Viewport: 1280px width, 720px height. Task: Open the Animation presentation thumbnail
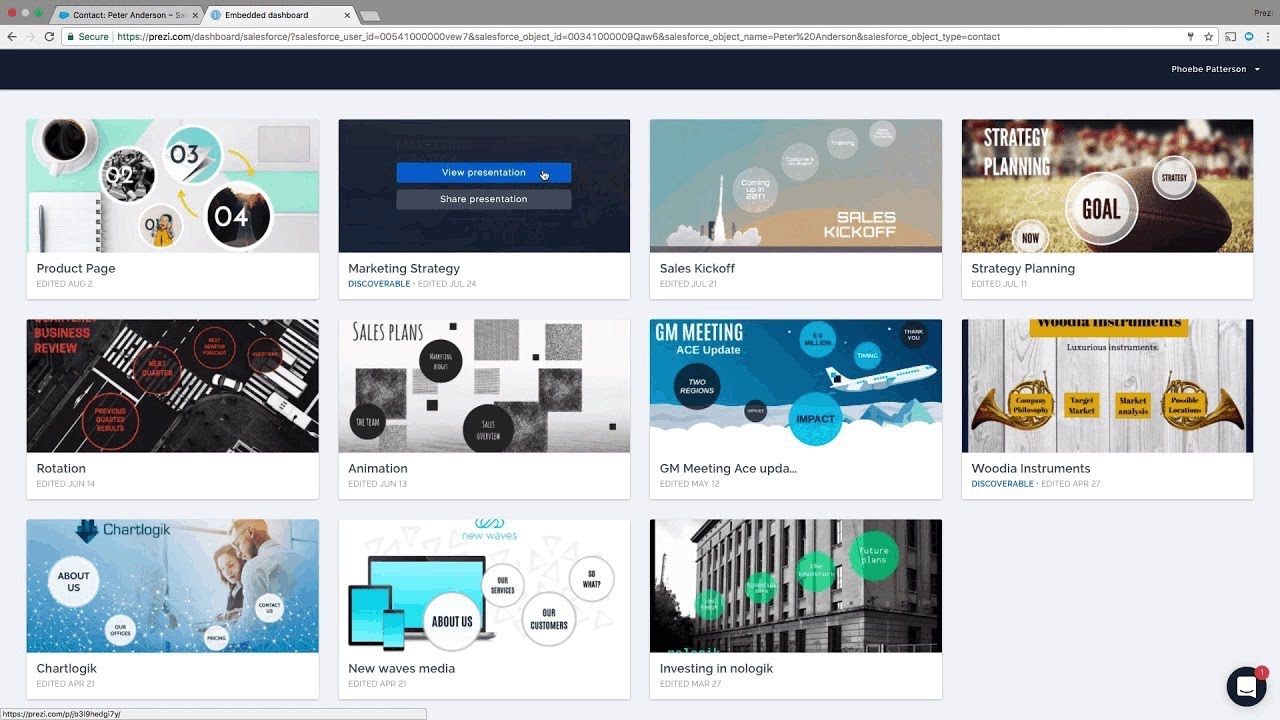[484, 386]
